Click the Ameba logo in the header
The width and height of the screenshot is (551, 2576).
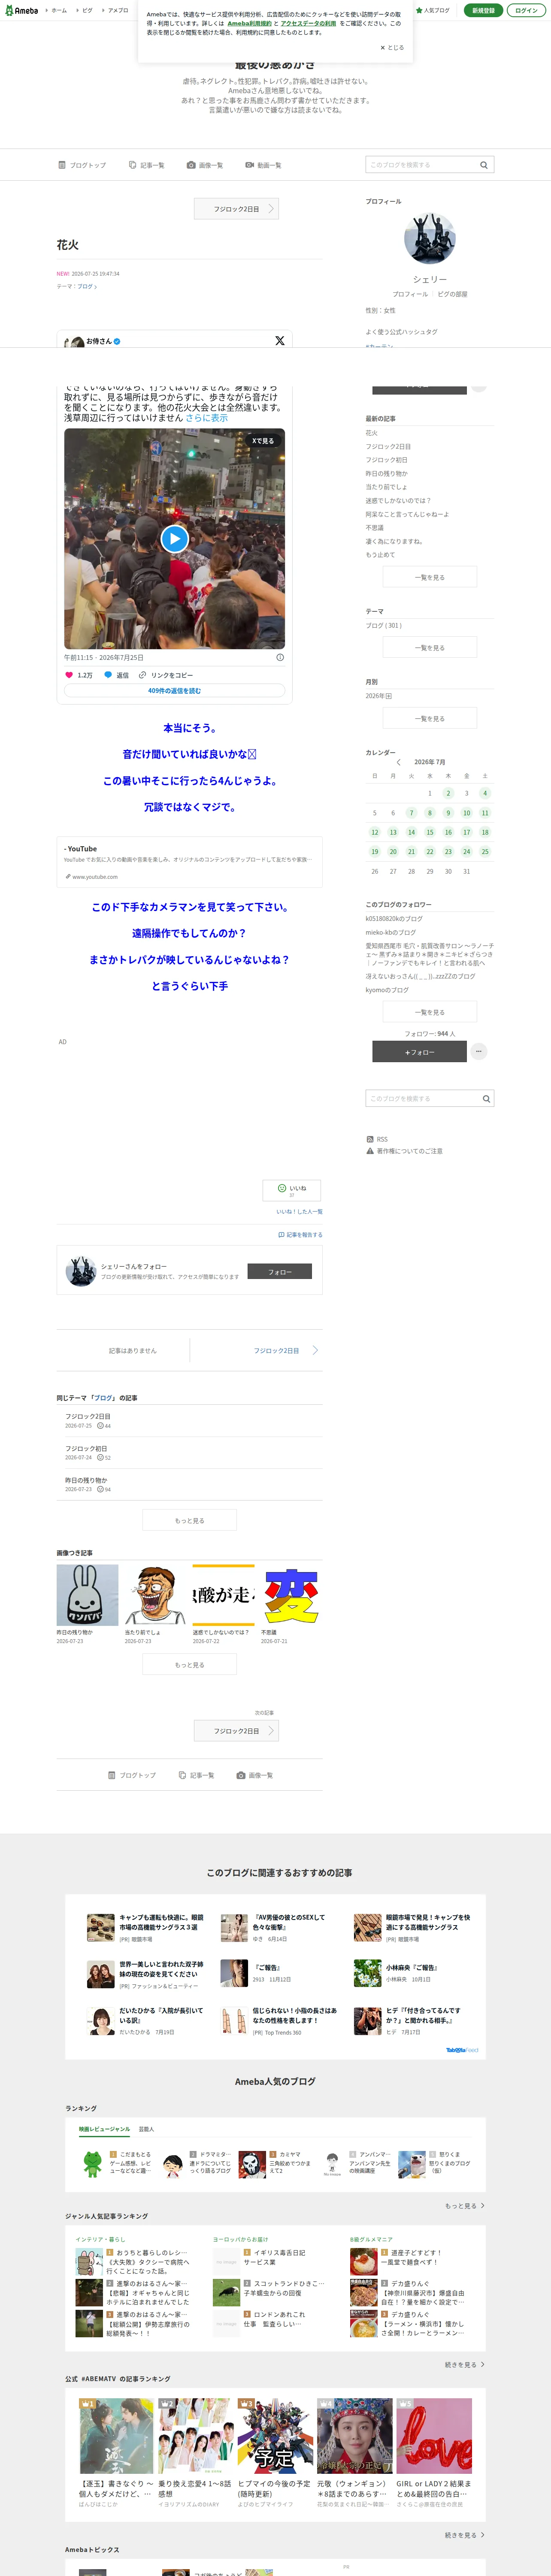coord(21,10)
